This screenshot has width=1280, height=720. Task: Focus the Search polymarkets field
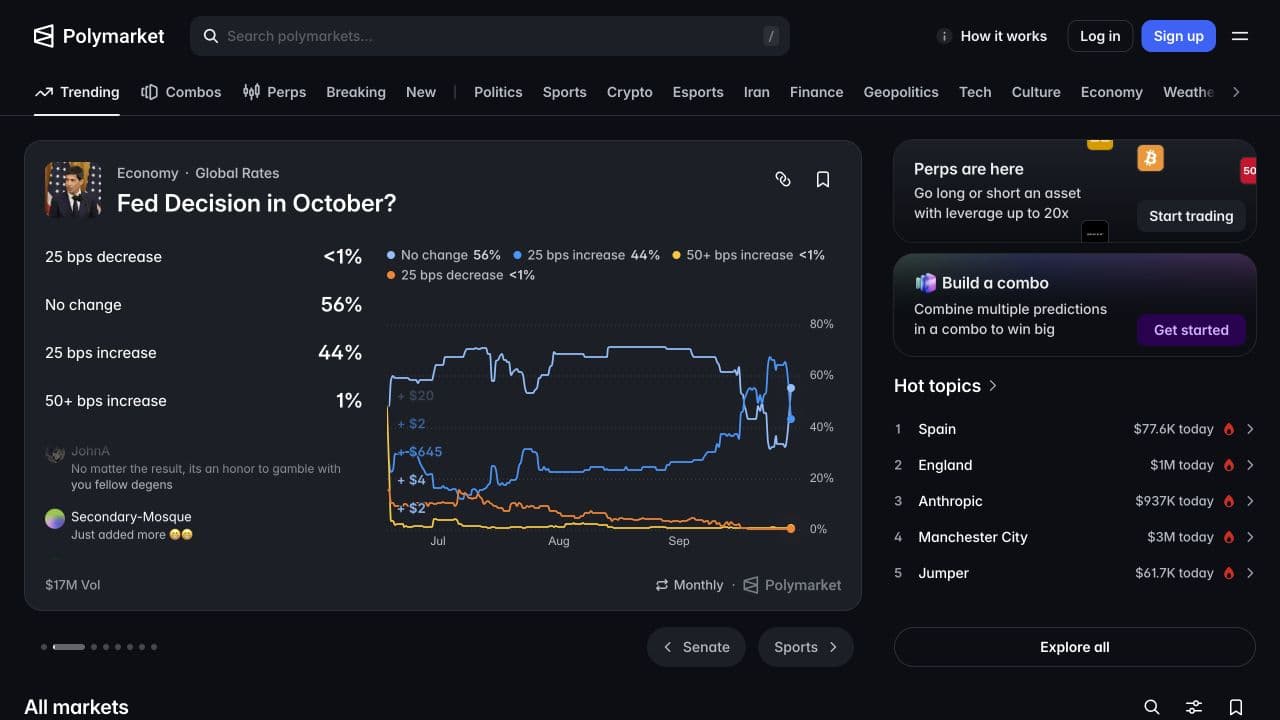click(x=490, y=36)
